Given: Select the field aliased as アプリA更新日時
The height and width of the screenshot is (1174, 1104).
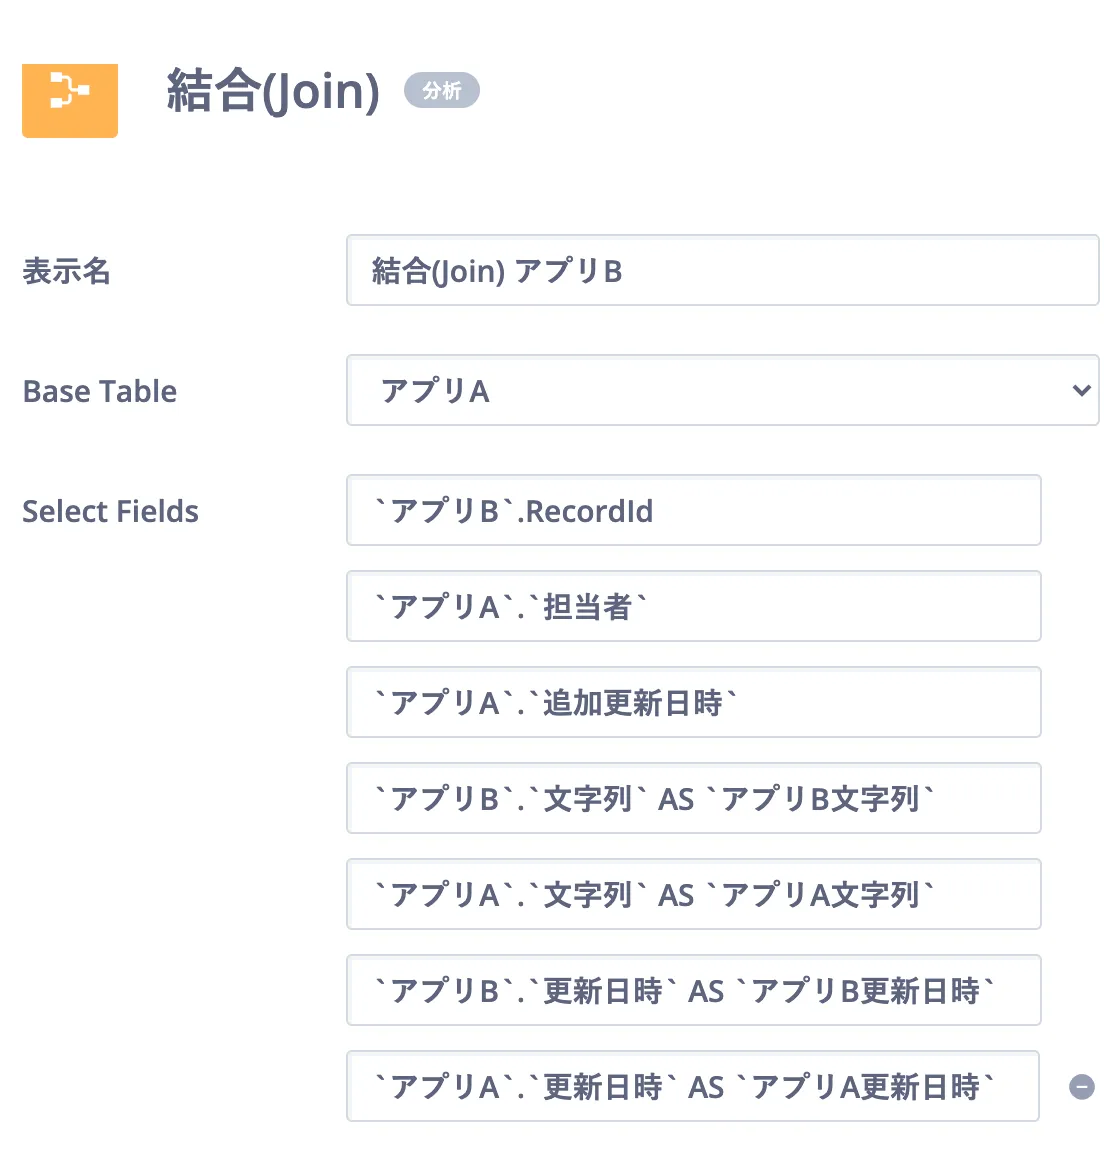Looking at the screenshot, I should click(693, 1087).
